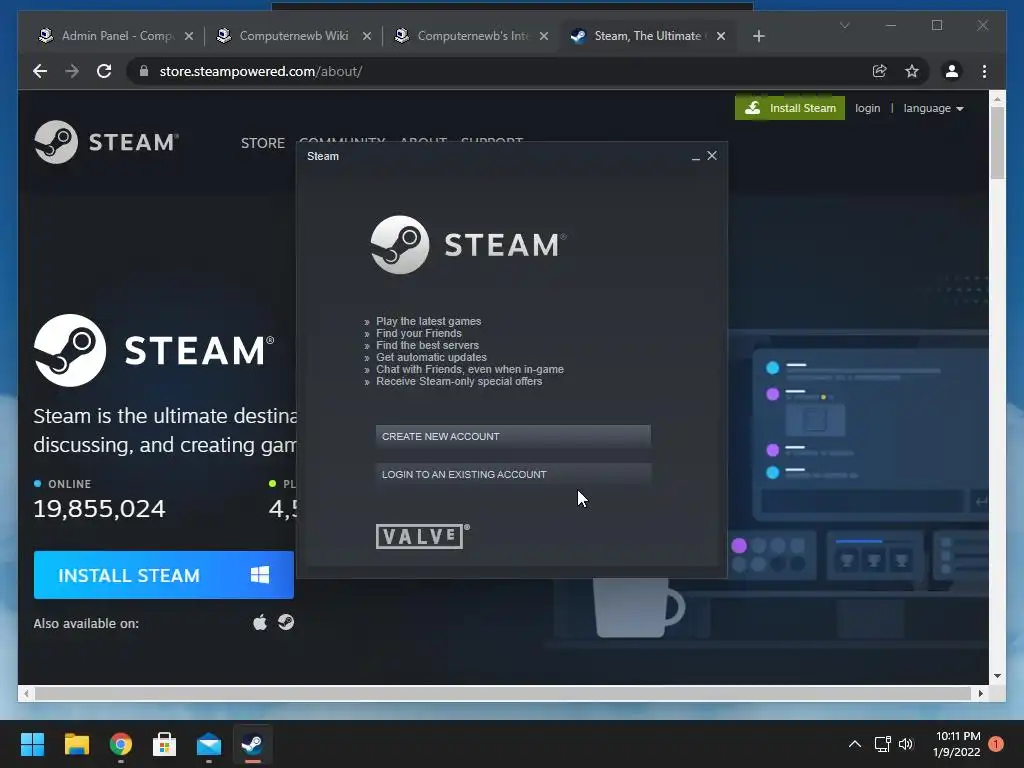Click the horizontal scrollbar thumb
Image resolution: width=1024 pixels, height=768 pixels.
(x=503, y=694)
